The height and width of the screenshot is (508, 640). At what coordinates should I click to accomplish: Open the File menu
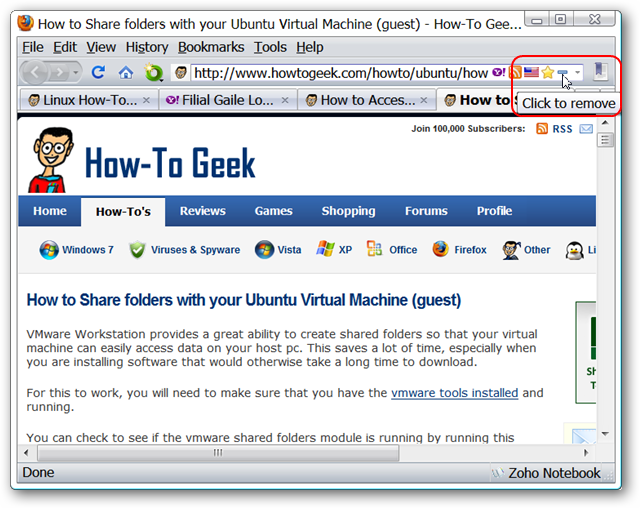click(33, 47)
